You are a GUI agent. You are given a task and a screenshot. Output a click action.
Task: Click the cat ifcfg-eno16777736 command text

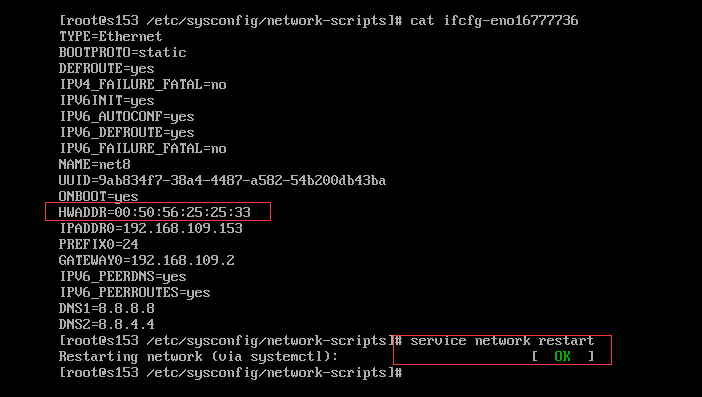click(494, 21)
